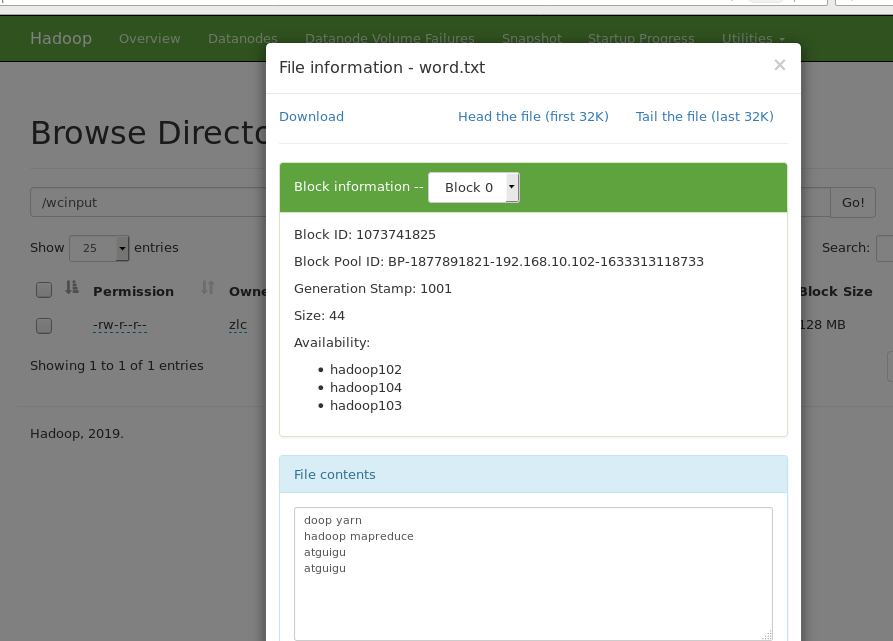Select the hadoop104 availability entry
The image size is (893, 641).
click(366, 388)
